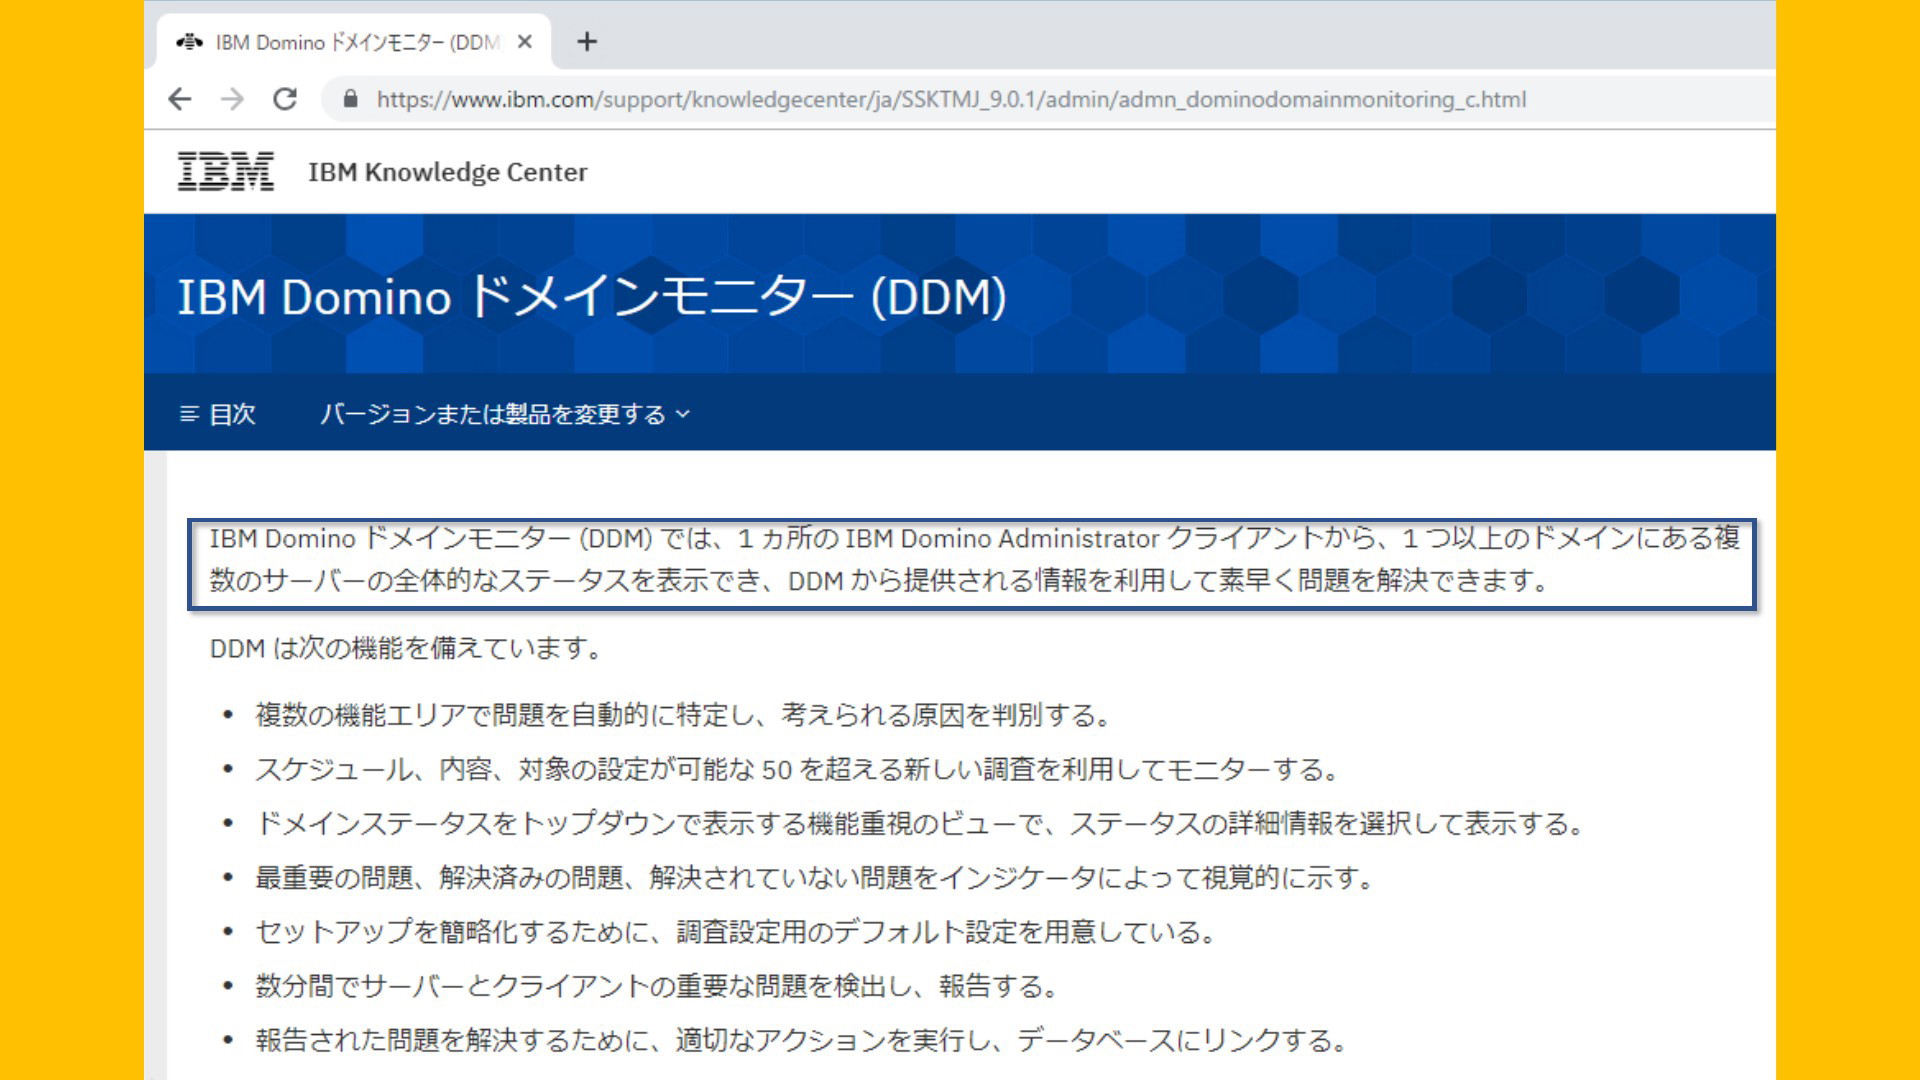Select the IBM Domino ドメインモニター browser tab
1920x1080 pixels.
coord(354,42)
